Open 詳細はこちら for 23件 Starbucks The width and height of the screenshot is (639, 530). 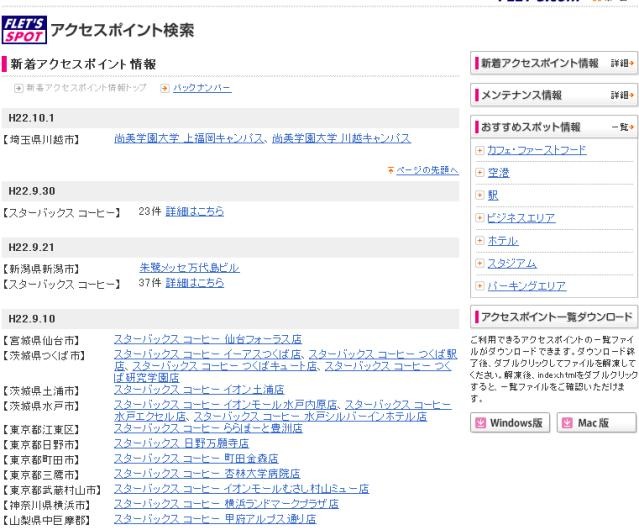[x=194, y=211]
